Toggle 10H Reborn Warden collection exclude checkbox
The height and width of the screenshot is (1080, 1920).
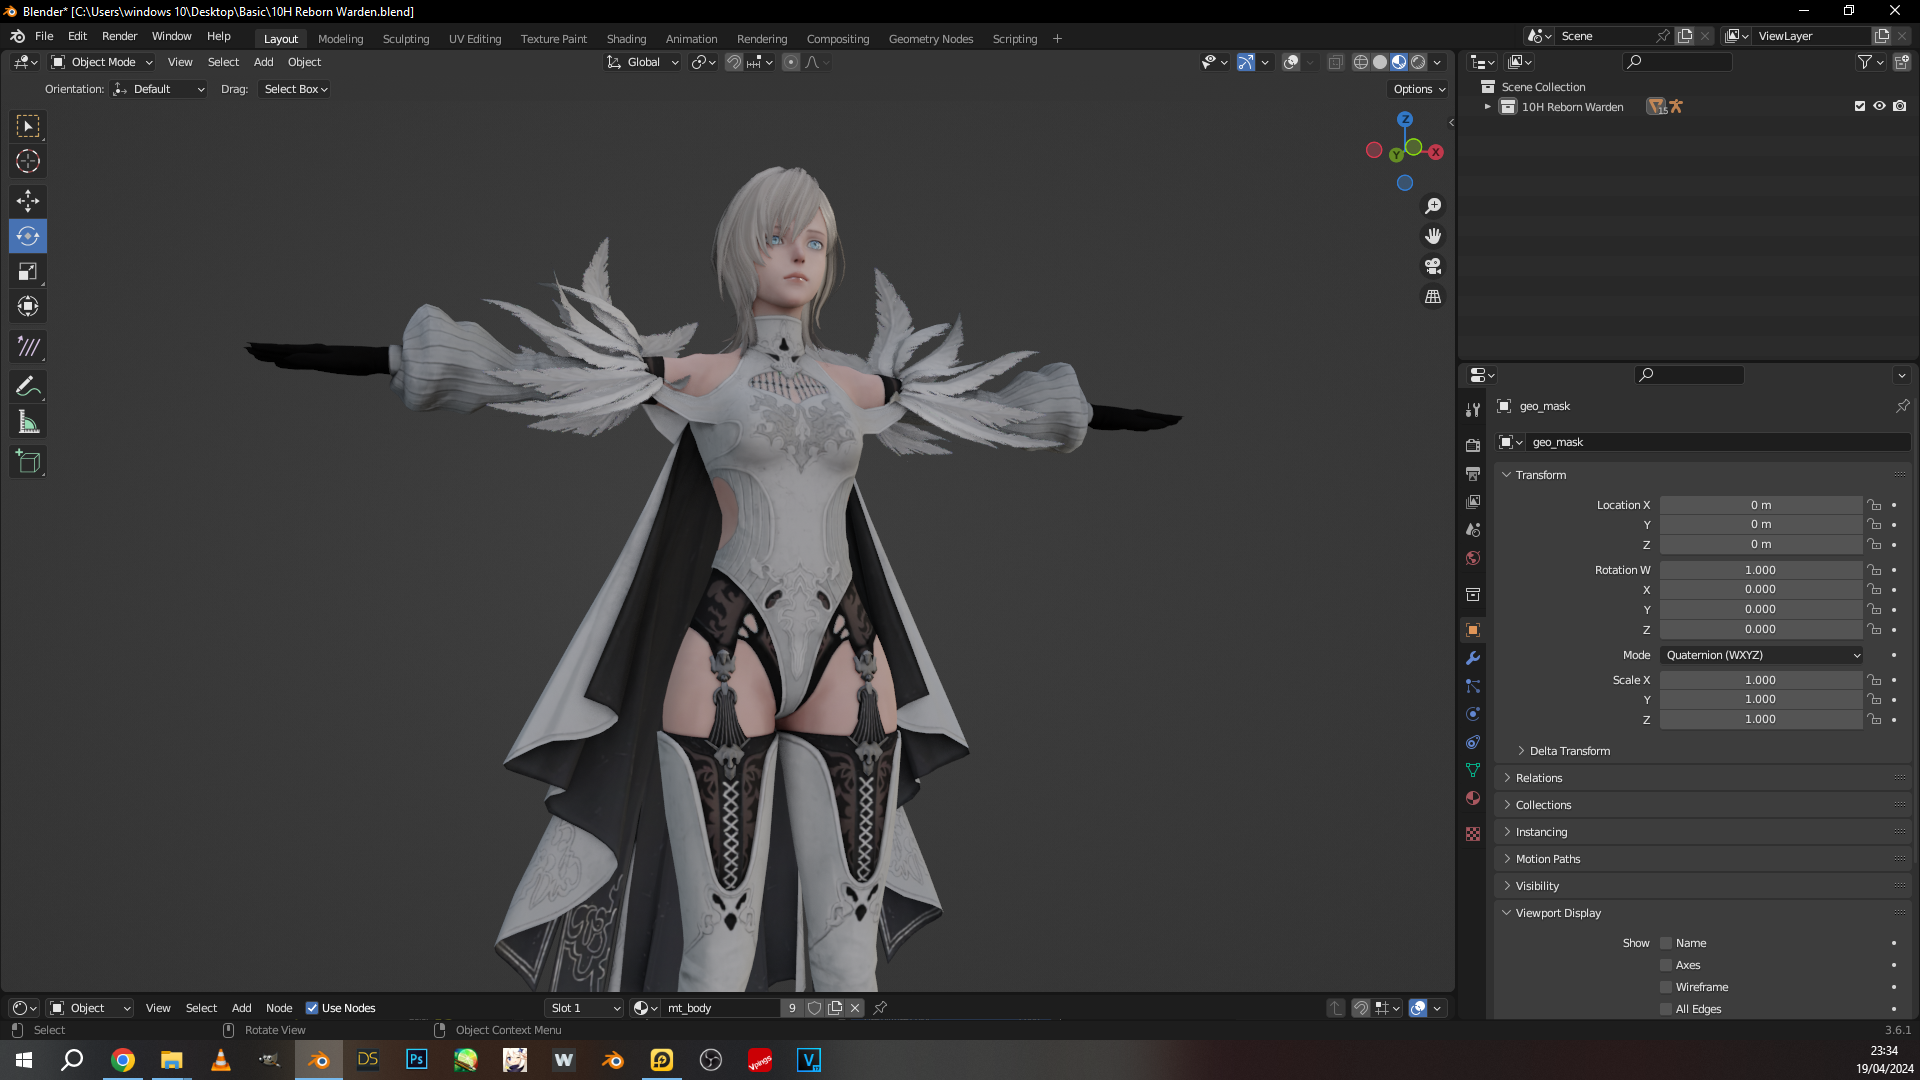click(x=1860, y=106)
